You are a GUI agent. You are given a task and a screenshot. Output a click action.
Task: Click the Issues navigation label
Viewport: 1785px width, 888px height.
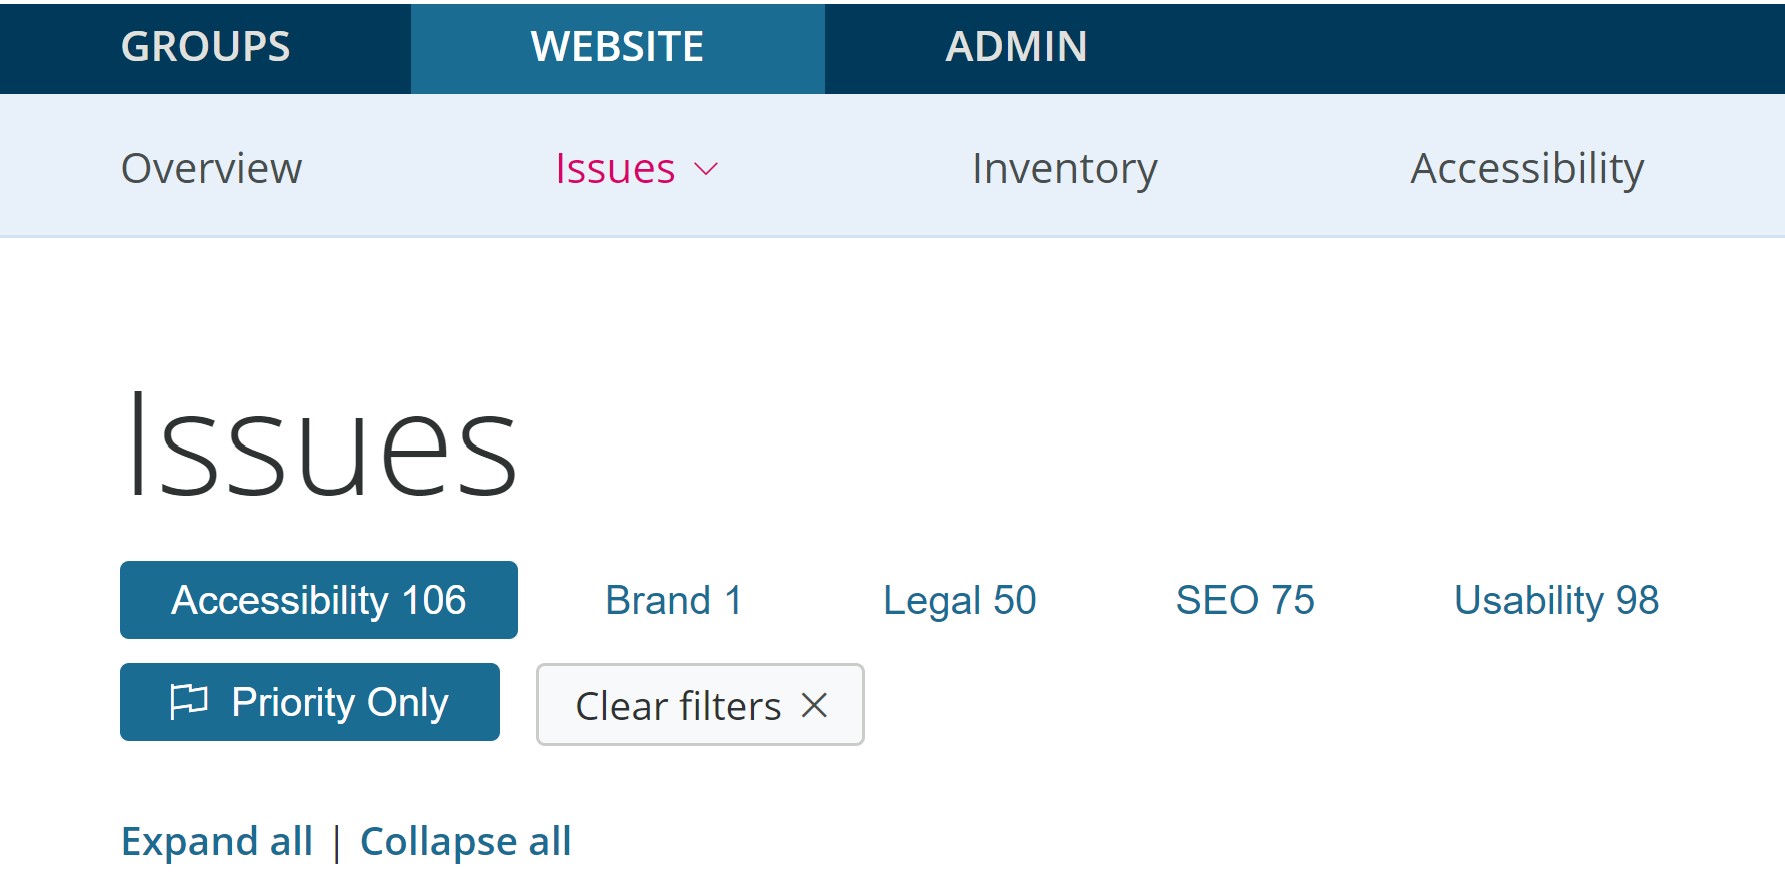[x=615, y=168]
